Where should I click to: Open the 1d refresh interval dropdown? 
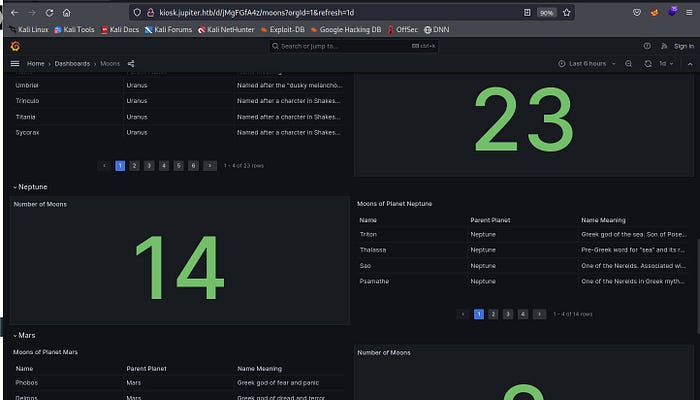click(666, 63)
